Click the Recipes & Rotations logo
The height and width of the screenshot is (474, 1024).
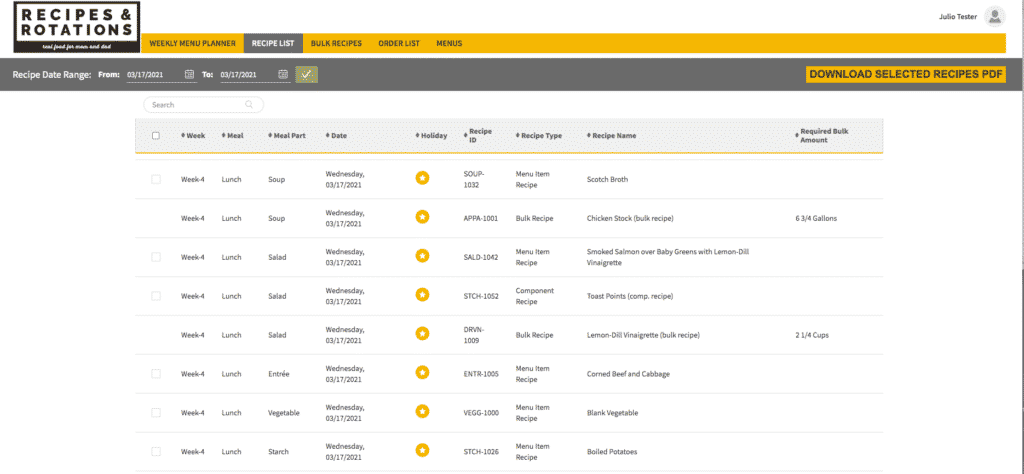pyautogui.click(x=76, y=27)
